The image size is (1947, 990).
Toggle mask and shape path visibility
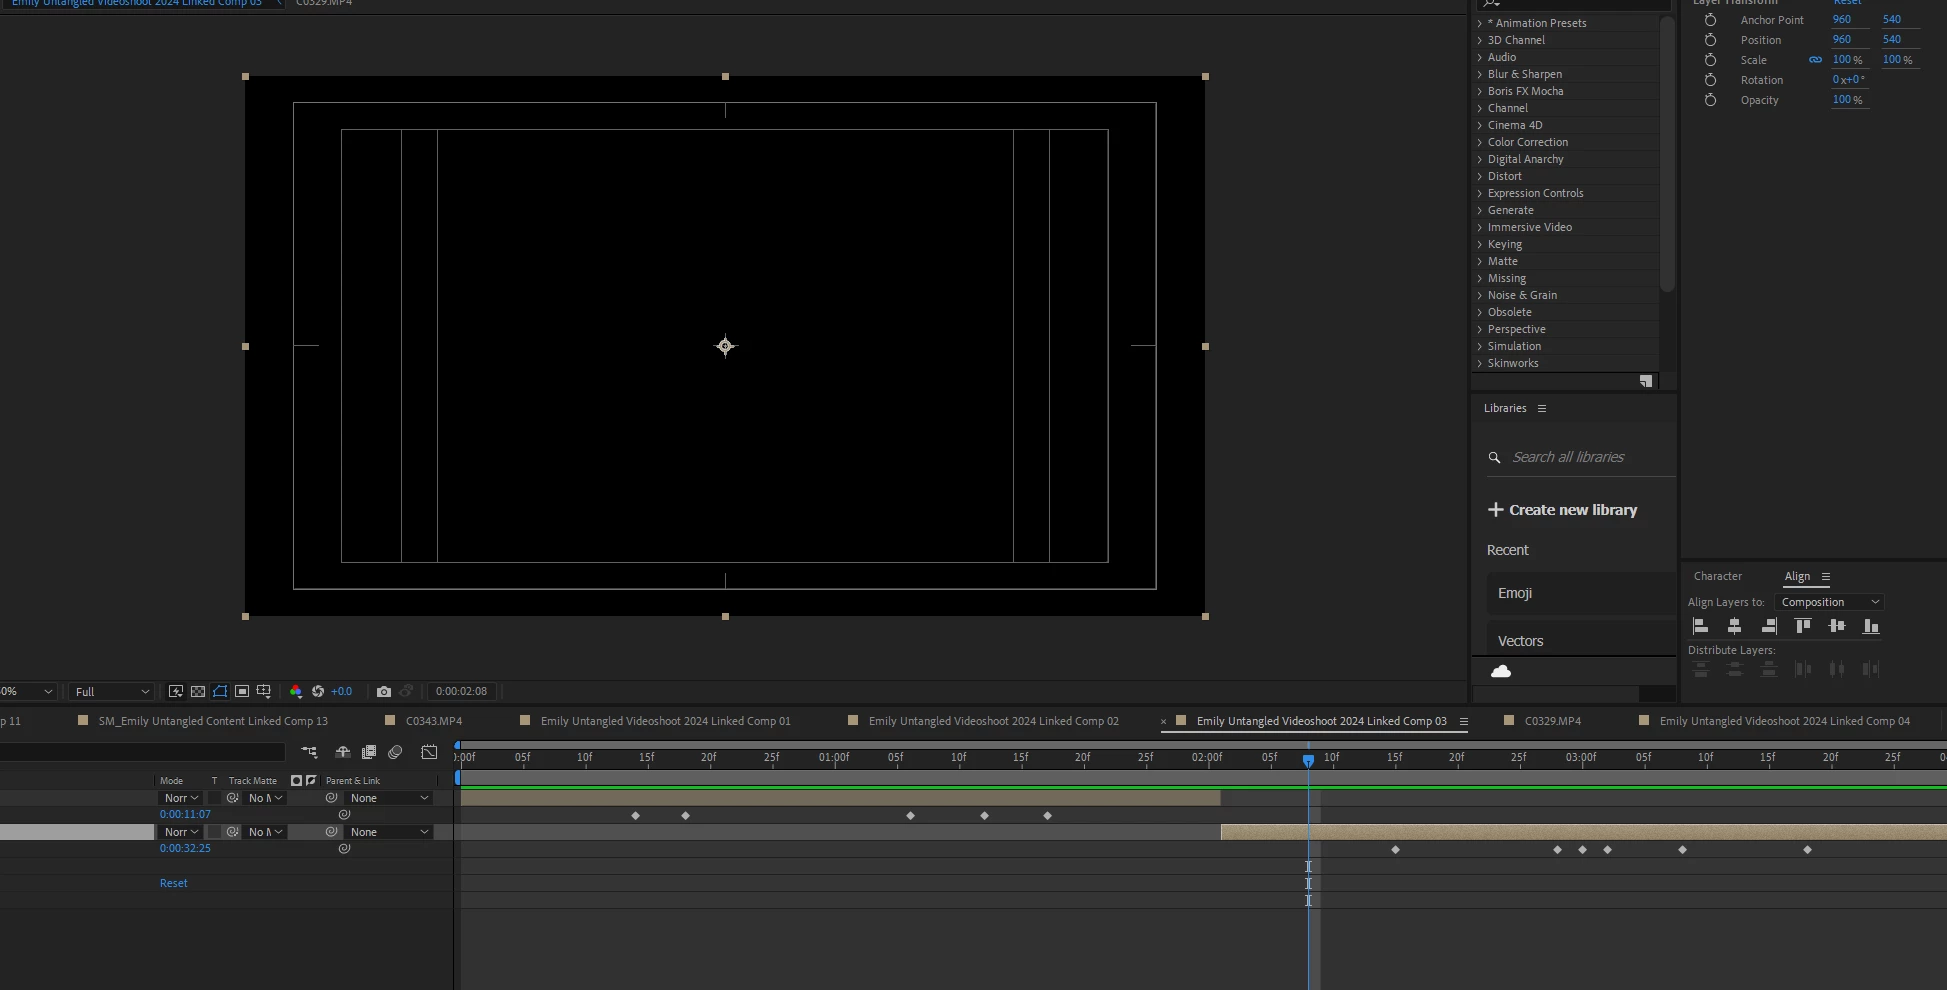[x=220, y=691]
